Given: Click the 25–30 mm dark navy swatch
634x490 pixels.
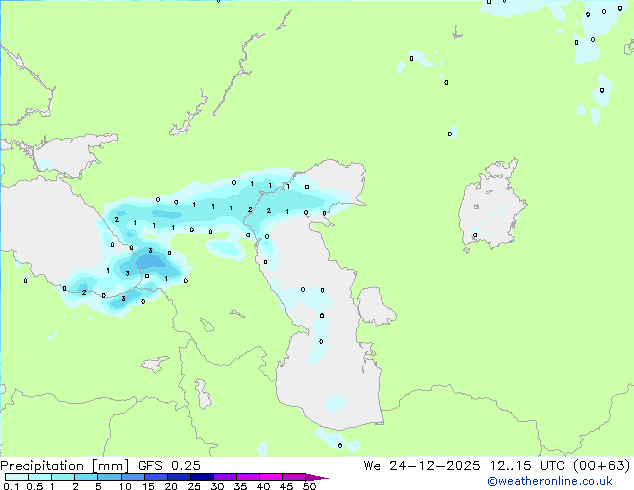Looking at the screenshot, I should 201,477.
